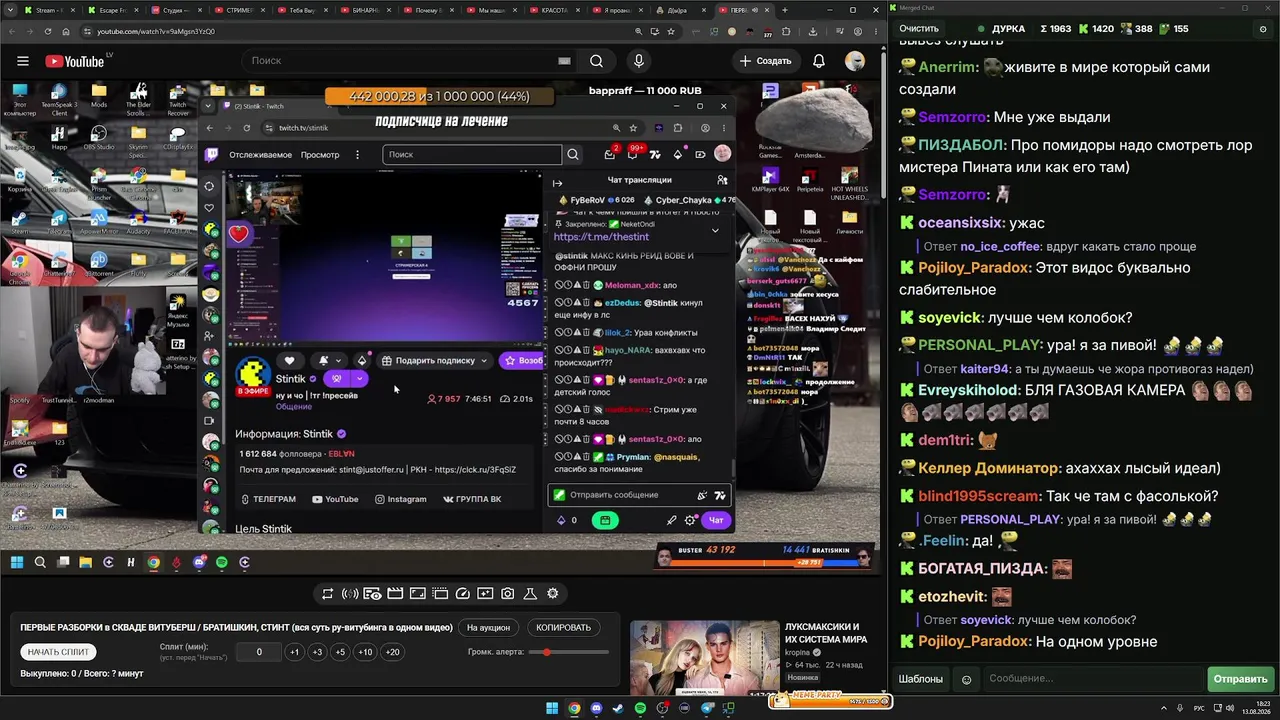Click the follow heart button under stream
This screenshot has width=1280, height=720.
coord(289,361)
